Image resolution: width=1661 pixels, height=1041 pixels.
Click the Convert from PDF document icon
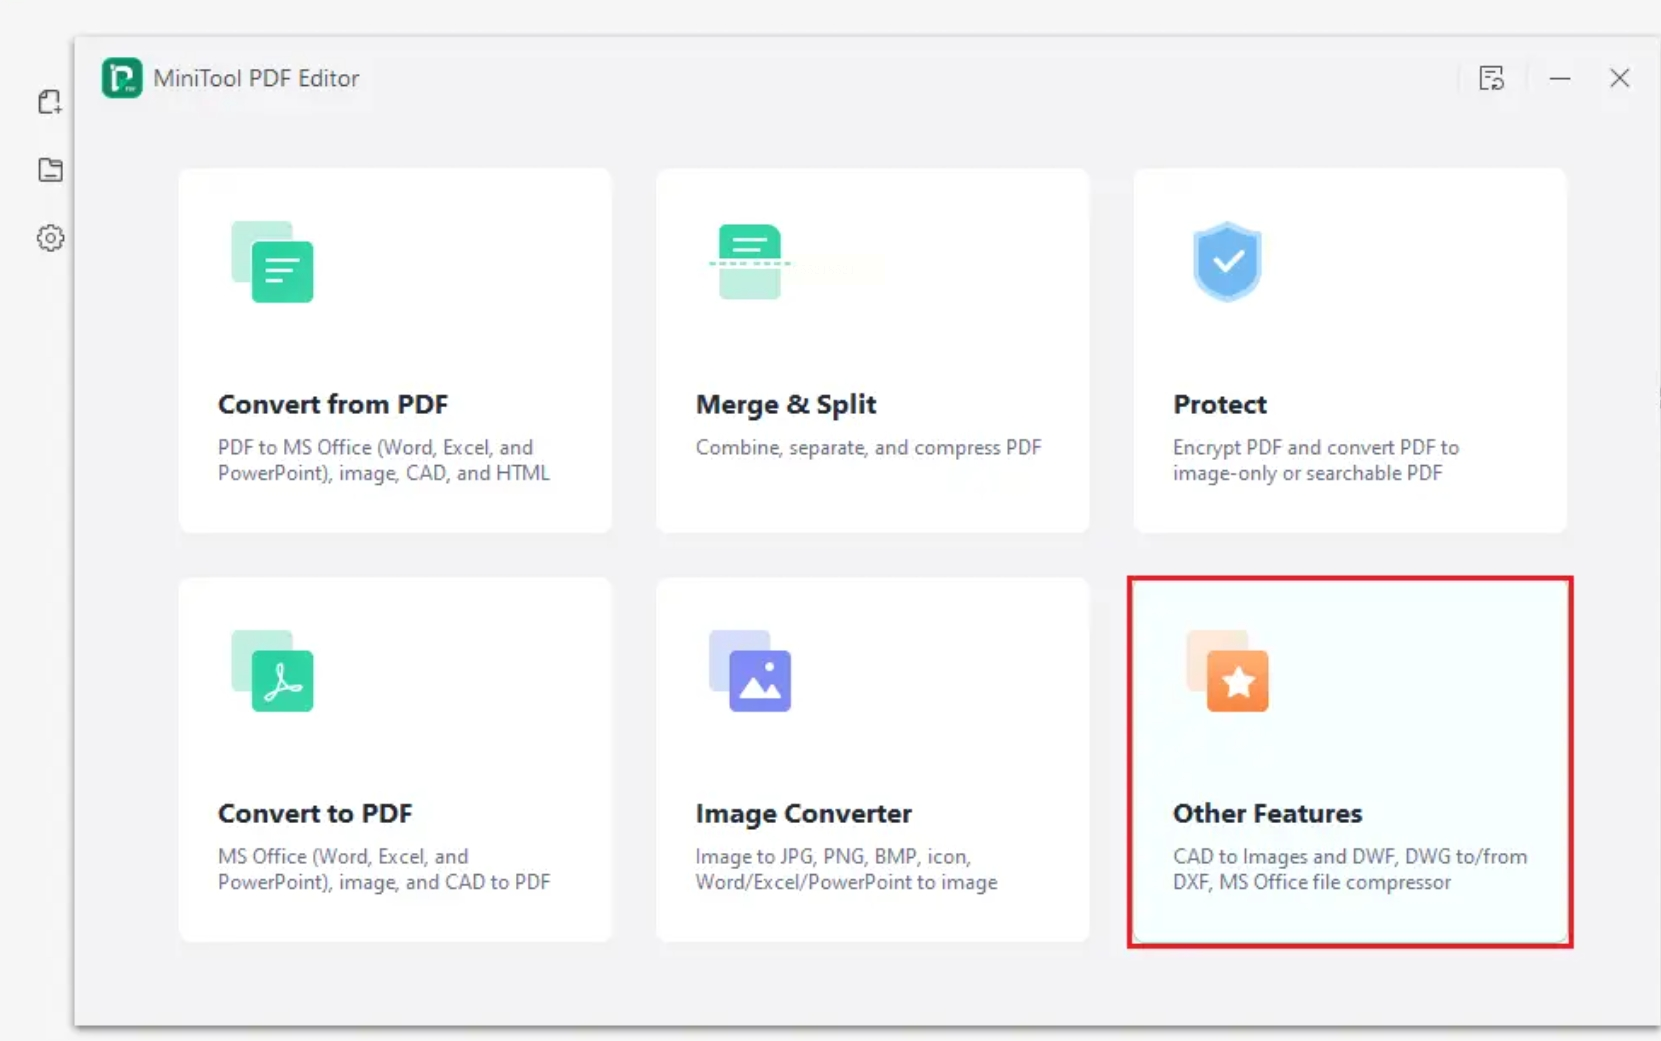click(272, 262)
